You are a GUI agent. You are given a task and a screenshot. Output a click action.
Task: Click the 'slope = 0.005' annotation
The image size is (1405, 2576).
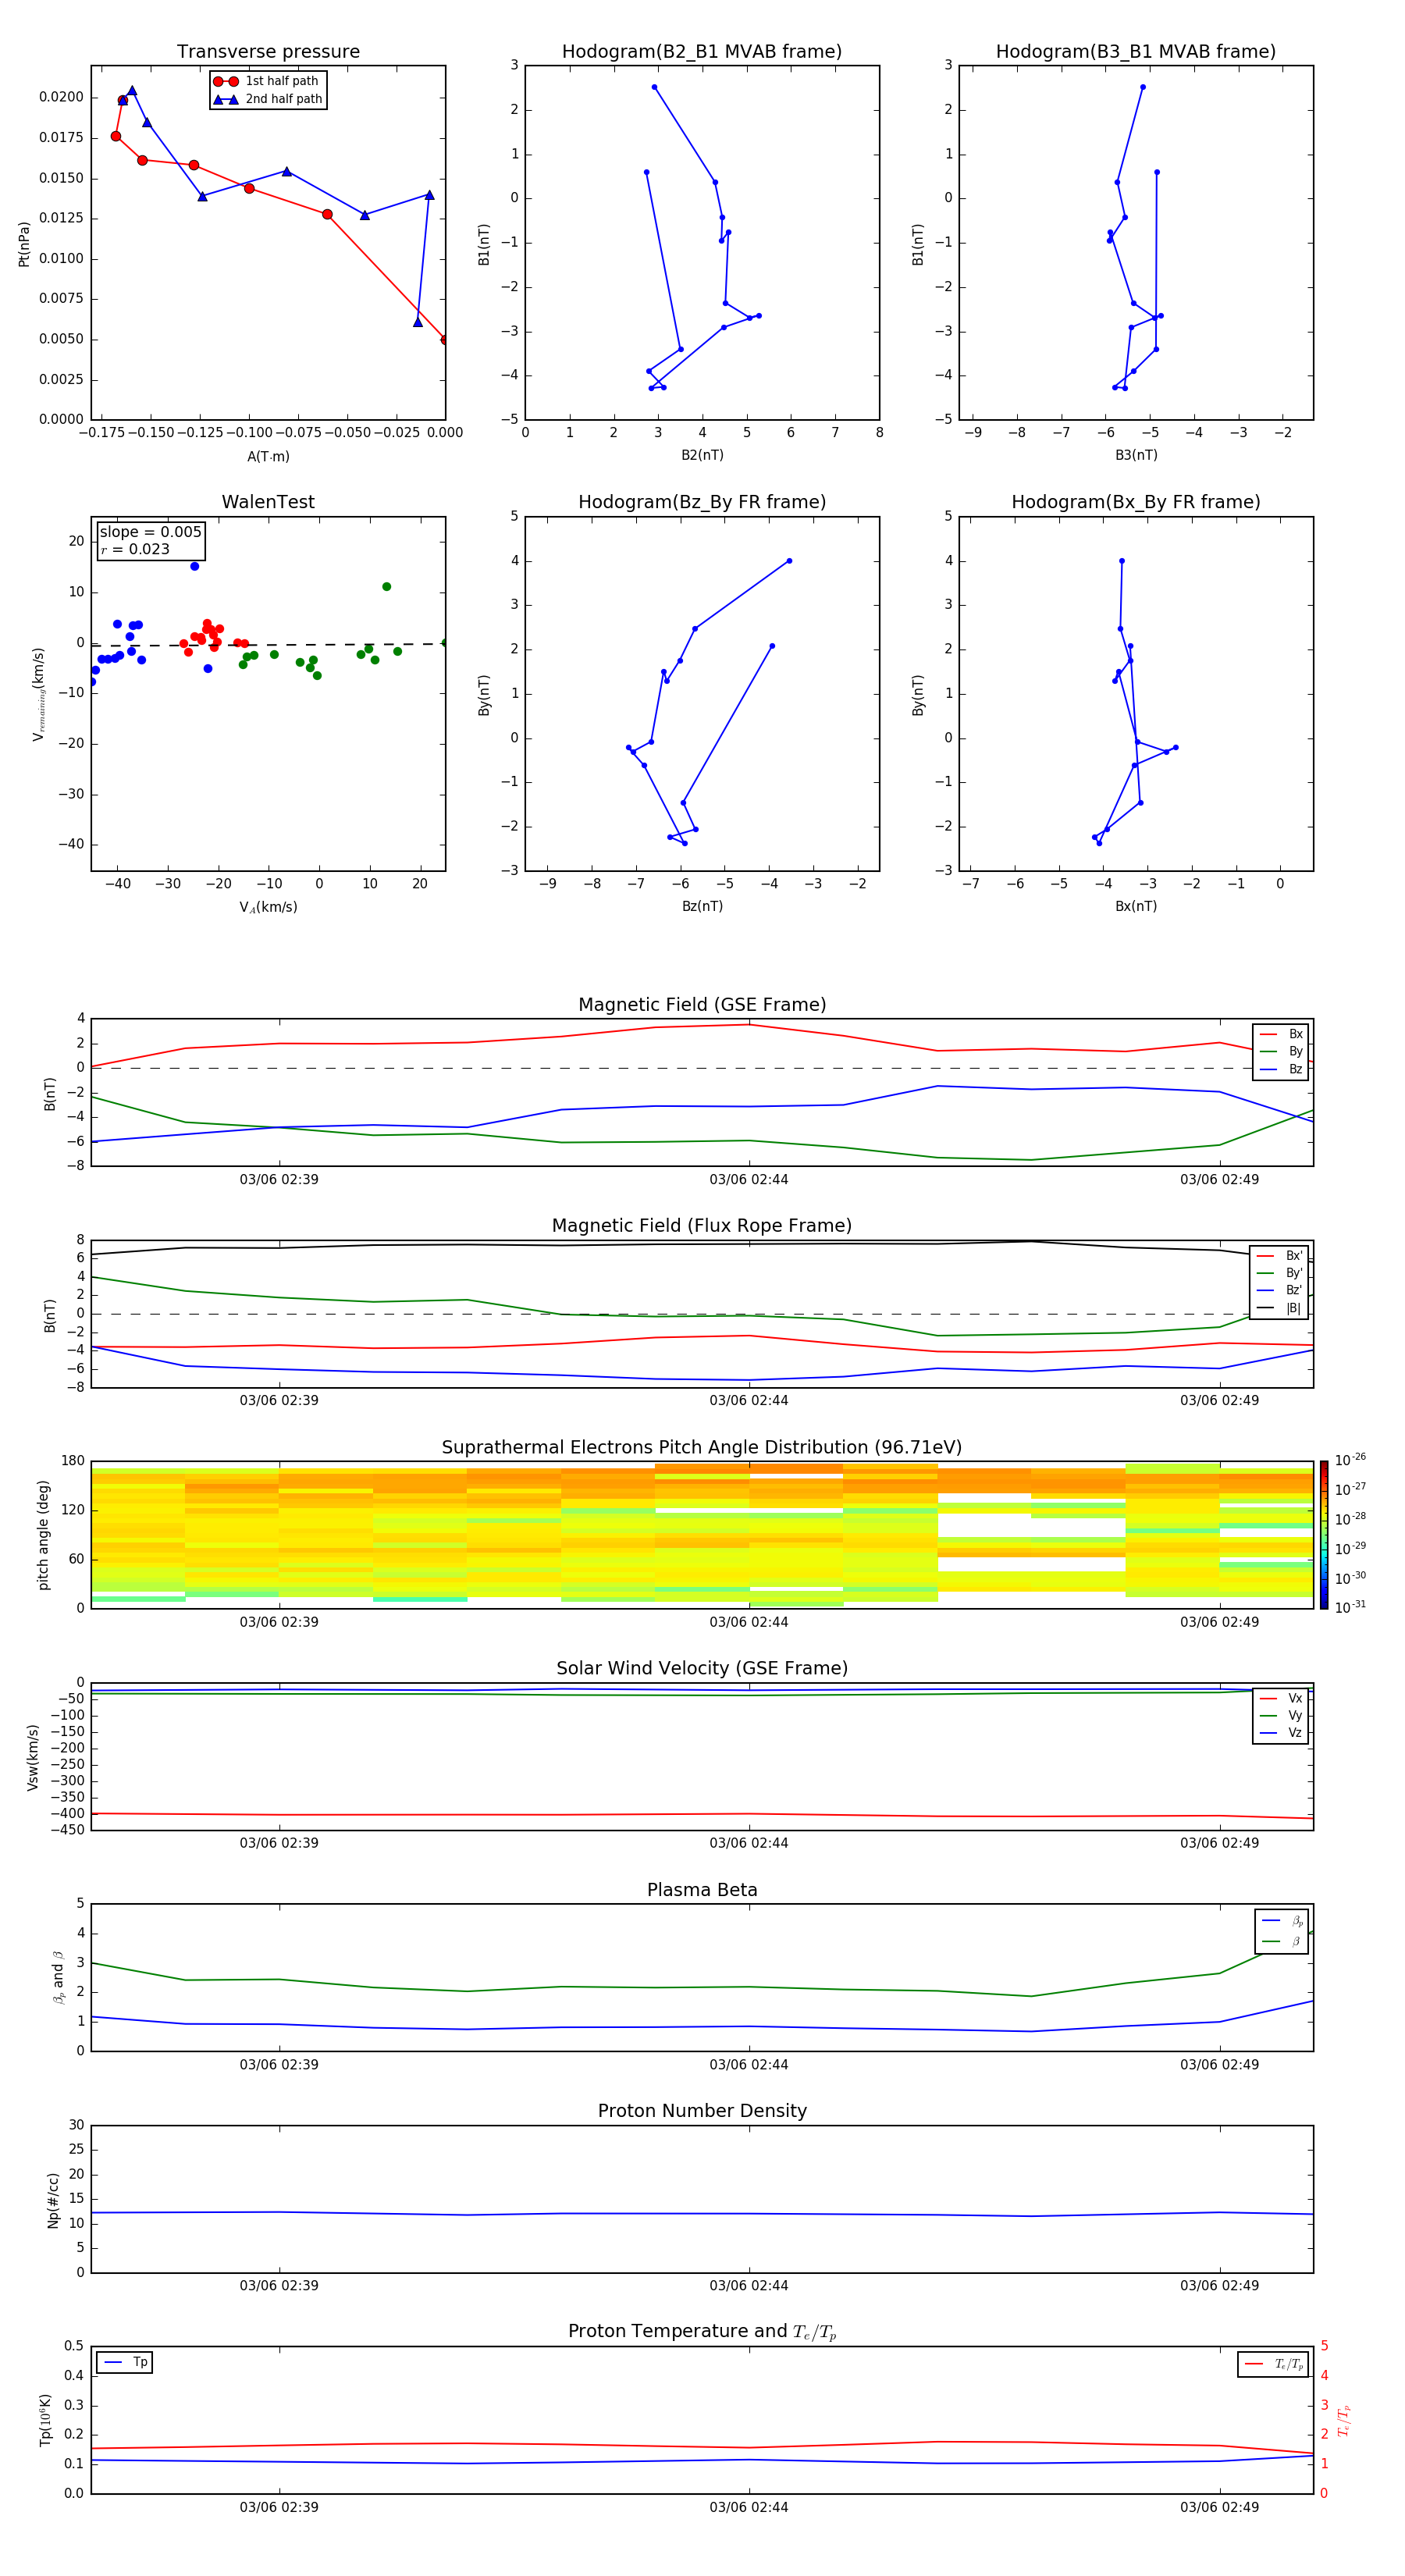point(151,532)
